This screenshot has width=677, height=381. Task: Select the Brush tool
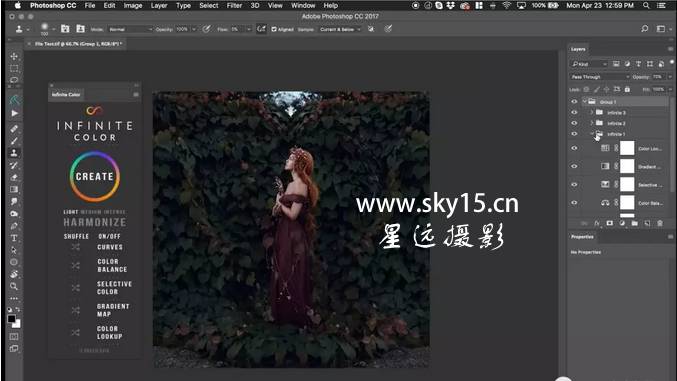(x=14, y=141)
